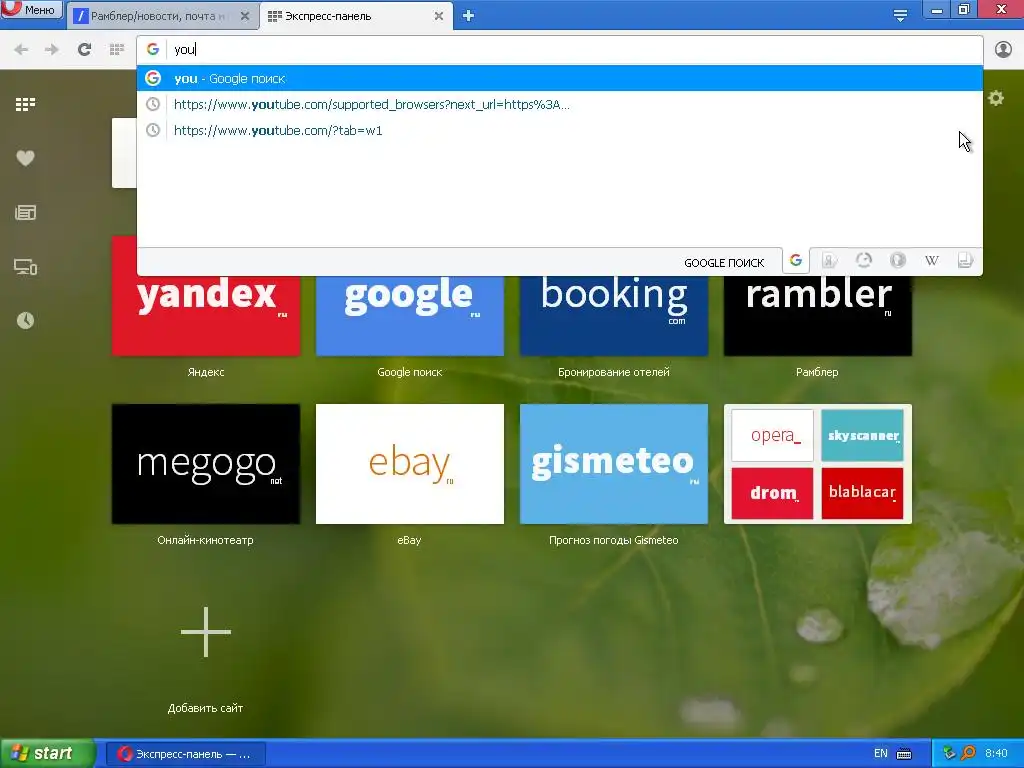The height and width of the screenshot is (768, 1024).
Task: Click the magnifier tray icon
Action: point(968,754)
